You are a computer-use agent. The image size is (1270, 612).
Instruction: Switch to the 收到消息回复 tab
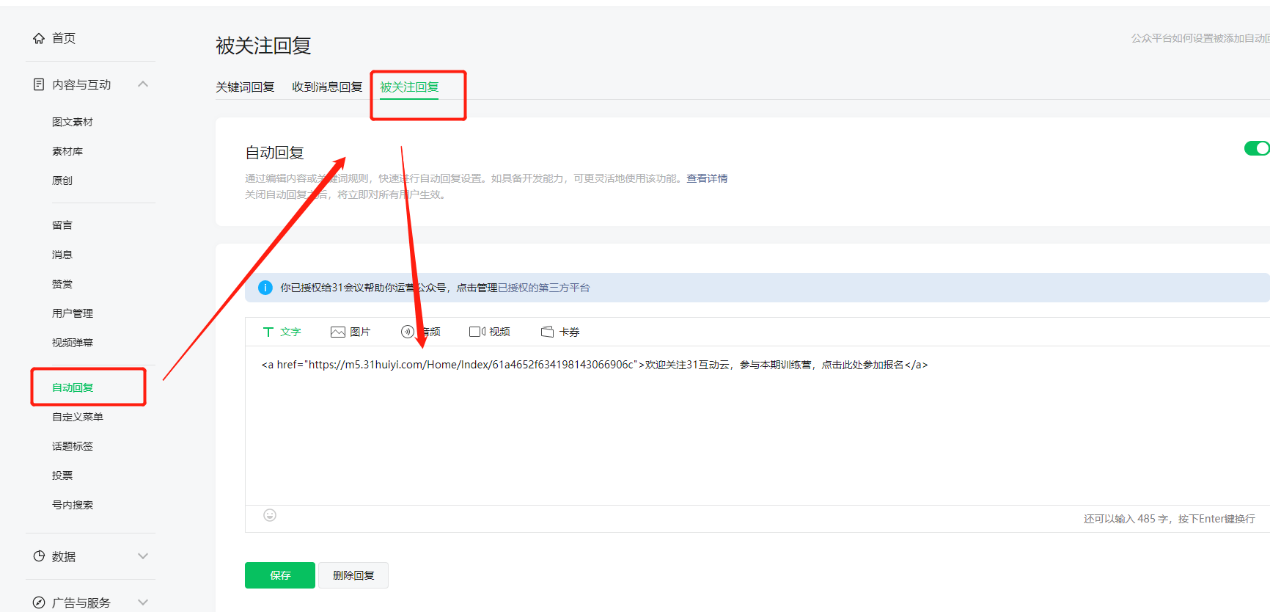tap(327, 87)
